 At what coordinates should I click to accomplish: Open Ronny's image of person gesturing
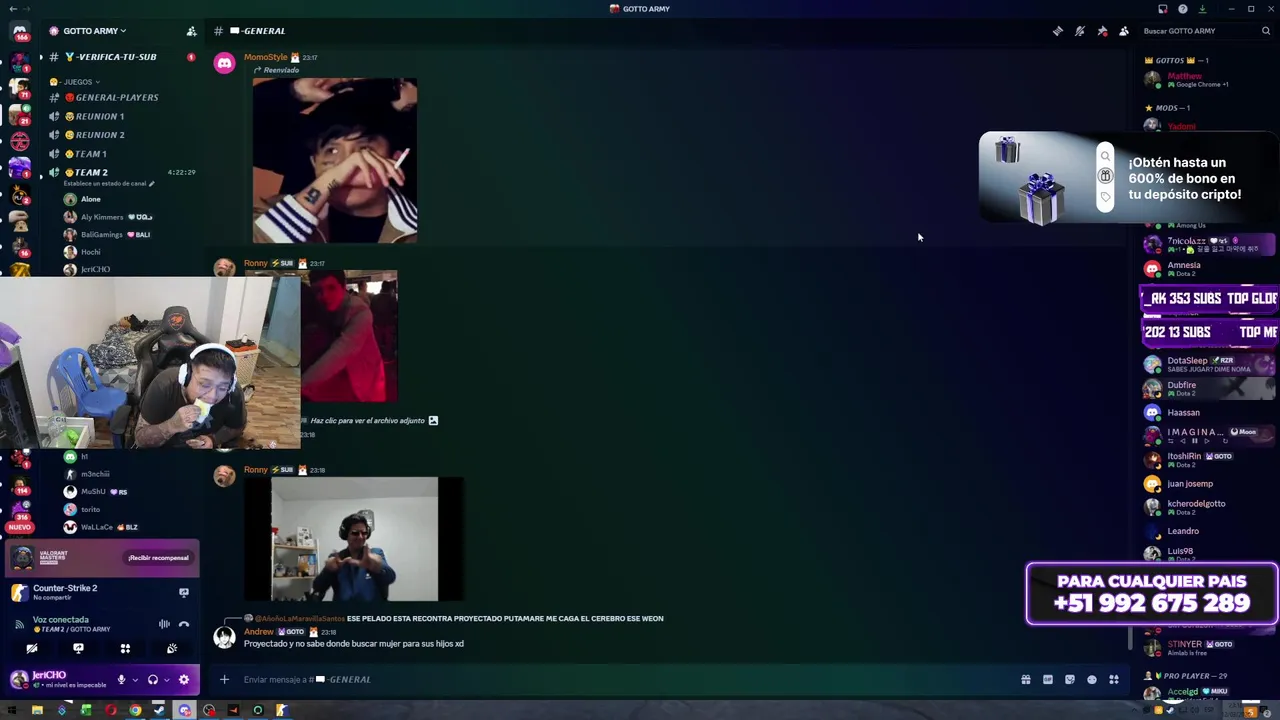tap(354, 539)
